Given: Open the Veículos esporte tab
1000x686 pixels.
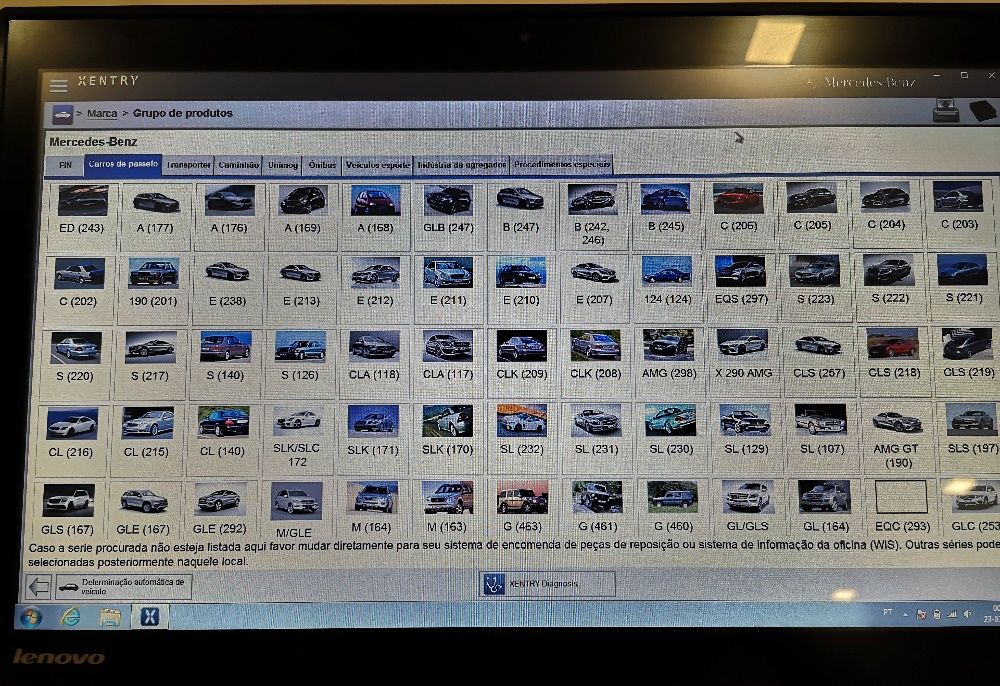Looking at the screenshot, I should coord(378,165).
